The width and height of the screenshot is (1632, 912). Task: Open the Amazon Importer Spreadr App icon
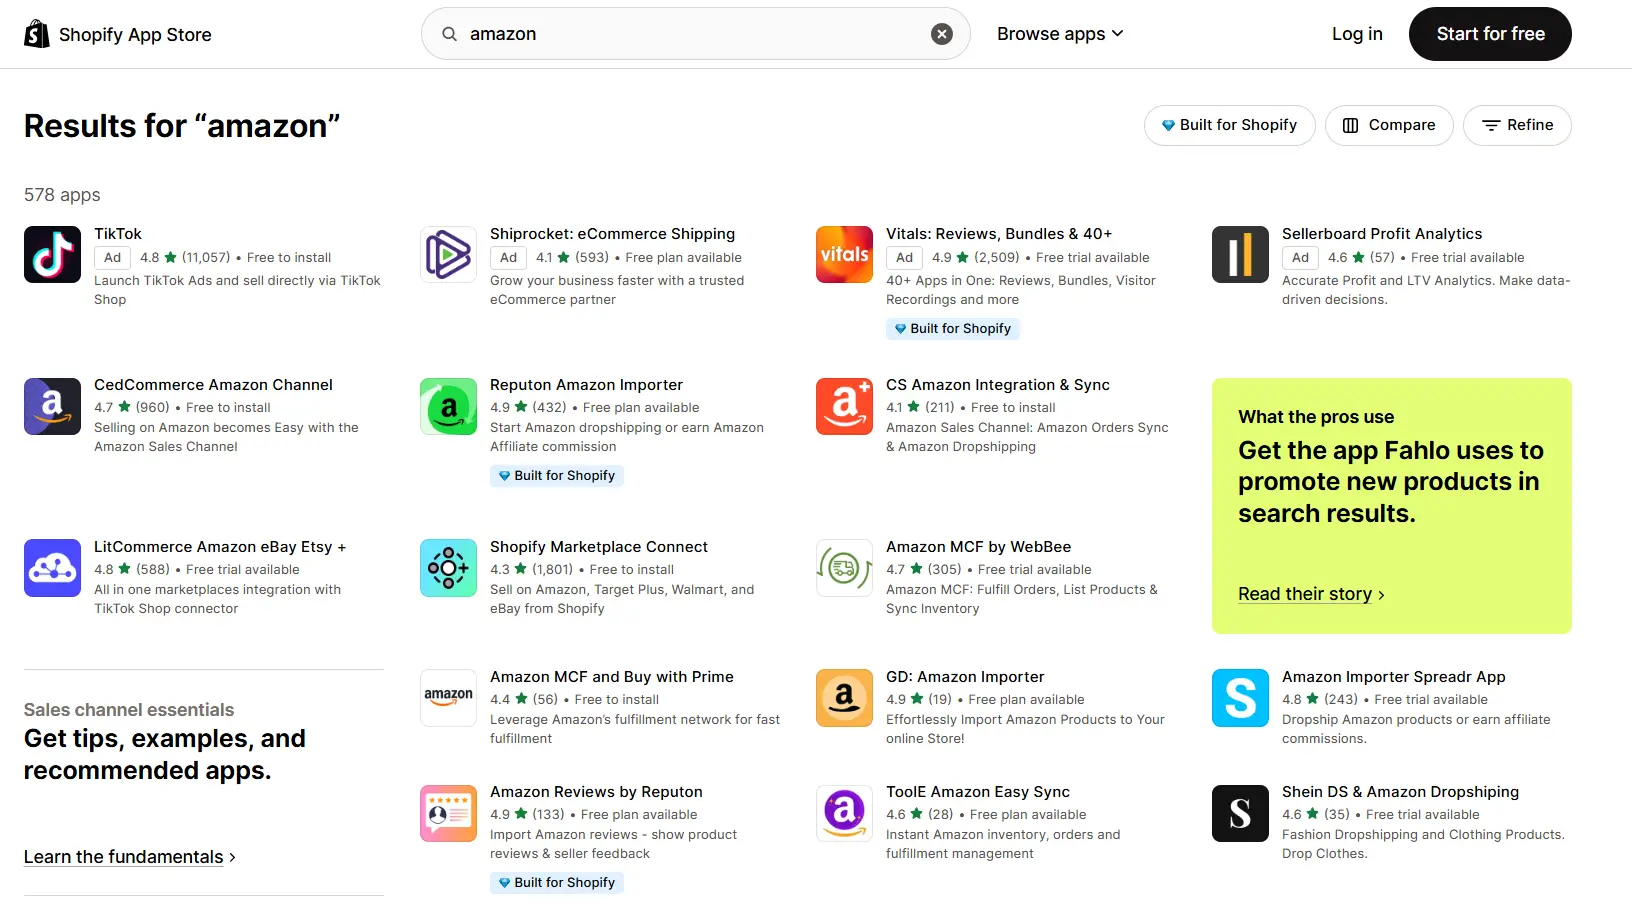click(x=1240, y=697)
